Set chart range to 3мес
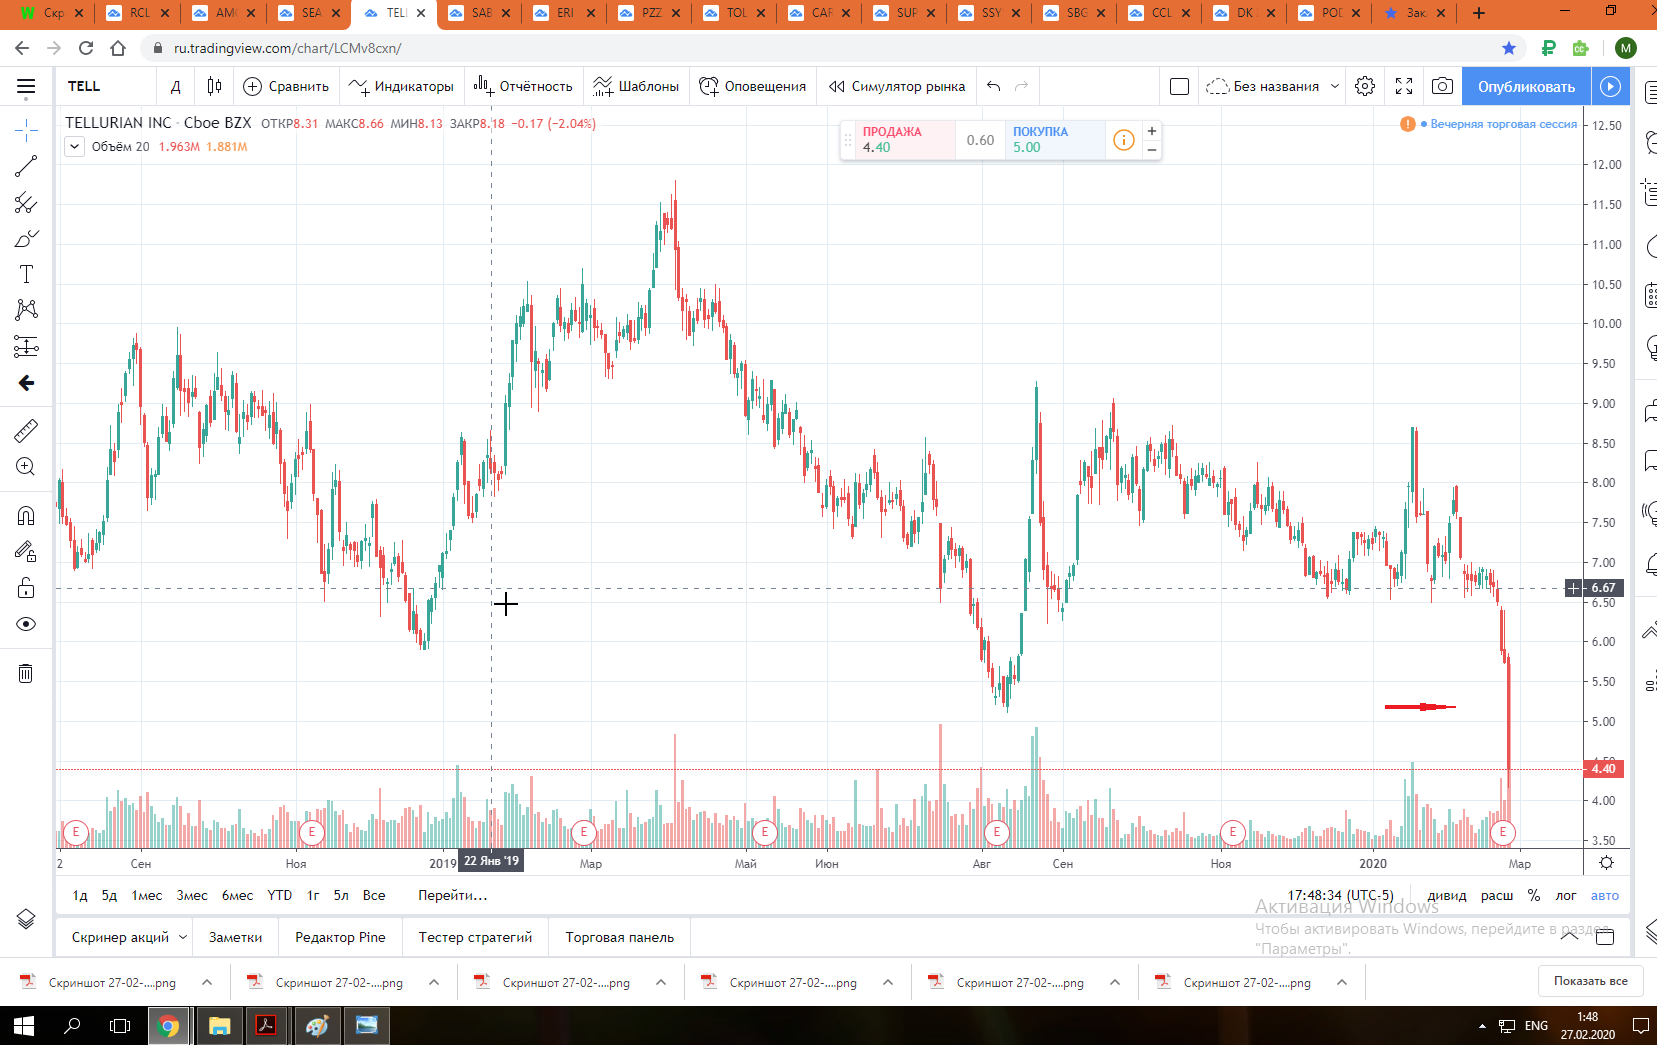Viewport: 1657px width, 1045px height. [192, 895]
